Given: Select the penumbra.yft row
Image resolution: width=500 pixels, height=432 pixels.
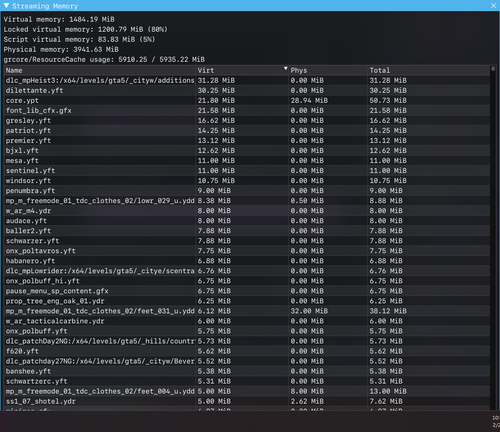Looking at the screenshot, I should pyautogui.click(x=247, y=191).
